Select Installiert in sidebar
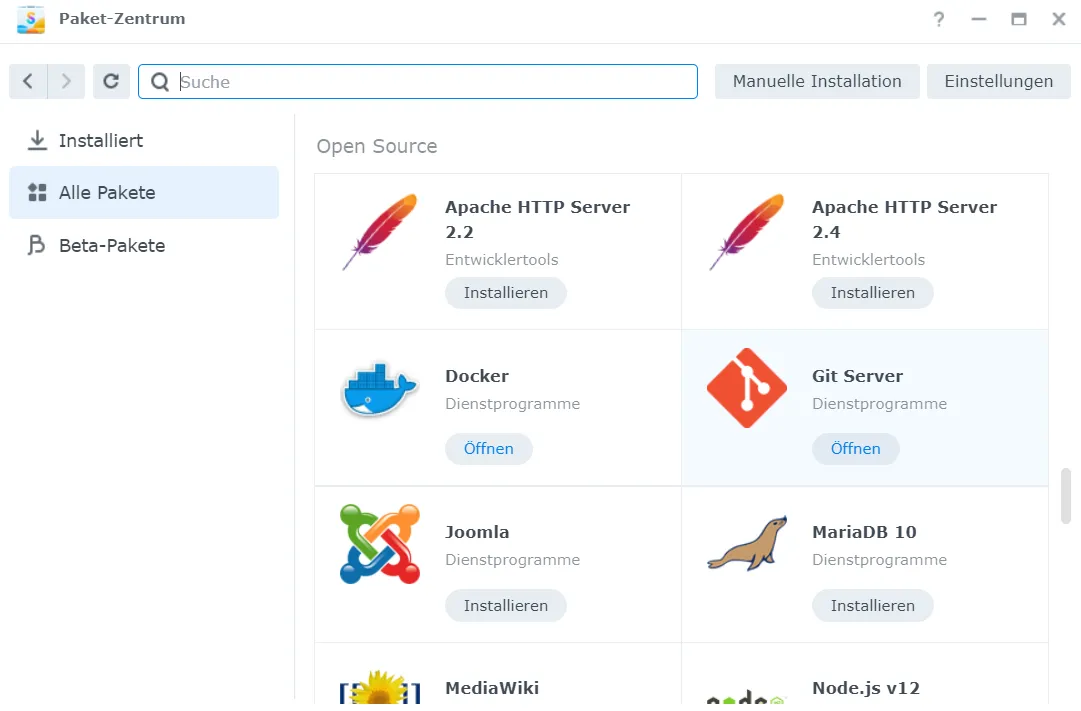The image size is (1081, 711). click(x=144, y=141)
